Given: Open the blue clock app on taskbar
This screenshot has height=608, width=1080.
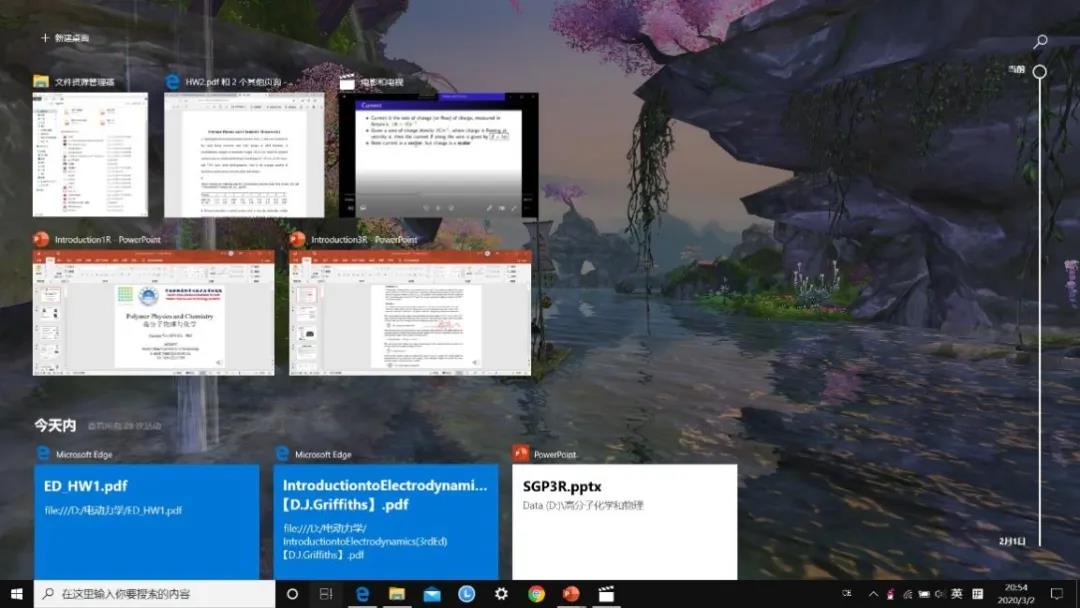Looking at the screenshot, I should [x=466, y=594].
